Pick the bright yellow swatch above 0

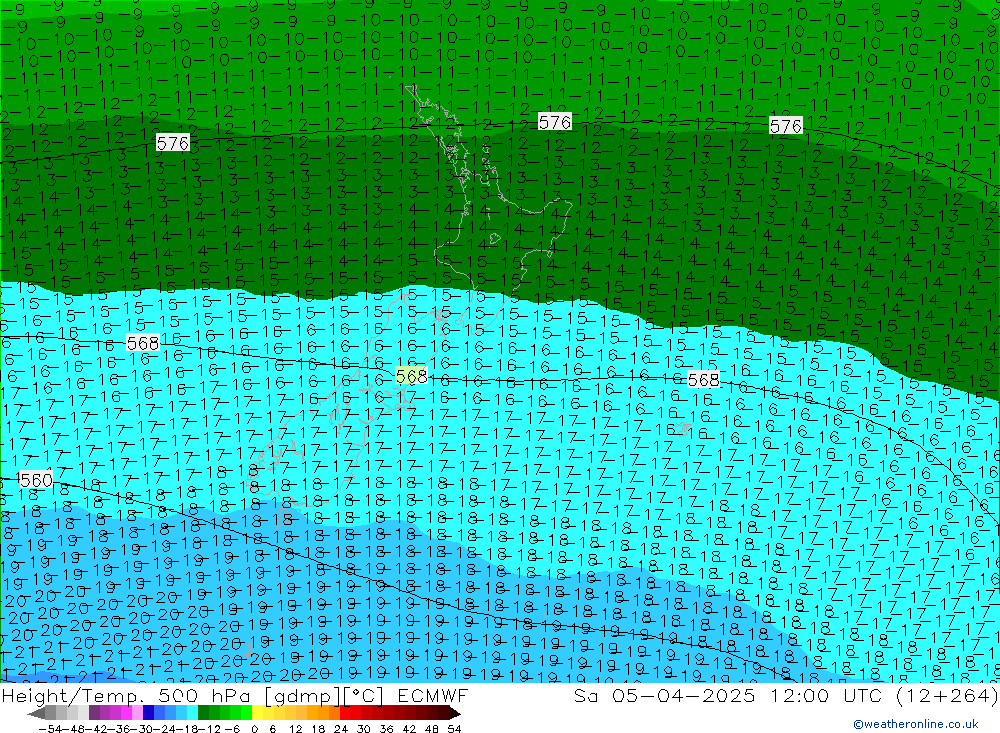pos(258,712)
